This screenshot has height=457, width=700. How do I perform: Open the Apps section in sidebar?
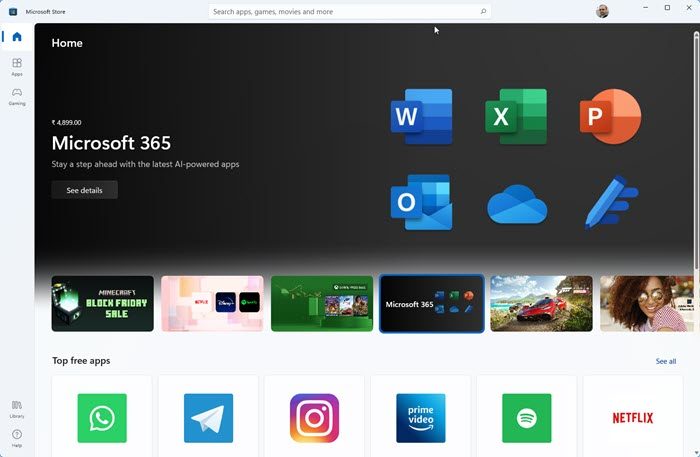coord(17,67)
